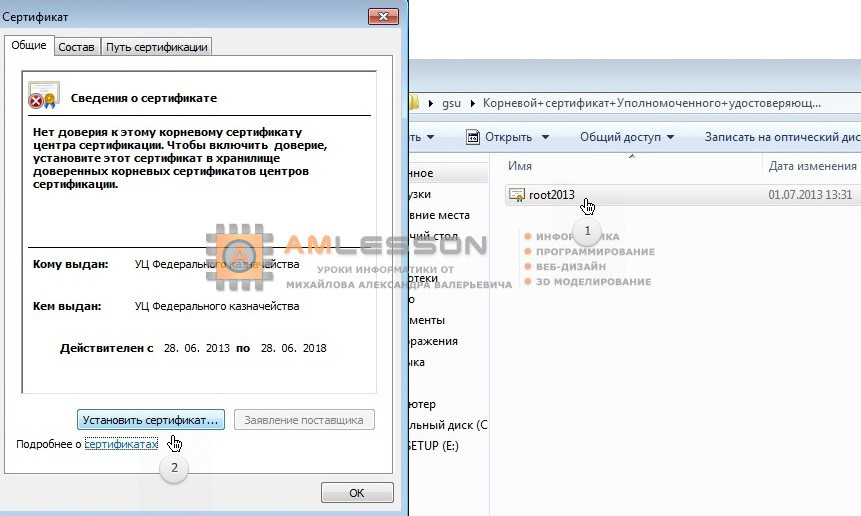Open the Состав tab
The width and height of the screenshot is (861, 516).
click(x=76, y=47)
